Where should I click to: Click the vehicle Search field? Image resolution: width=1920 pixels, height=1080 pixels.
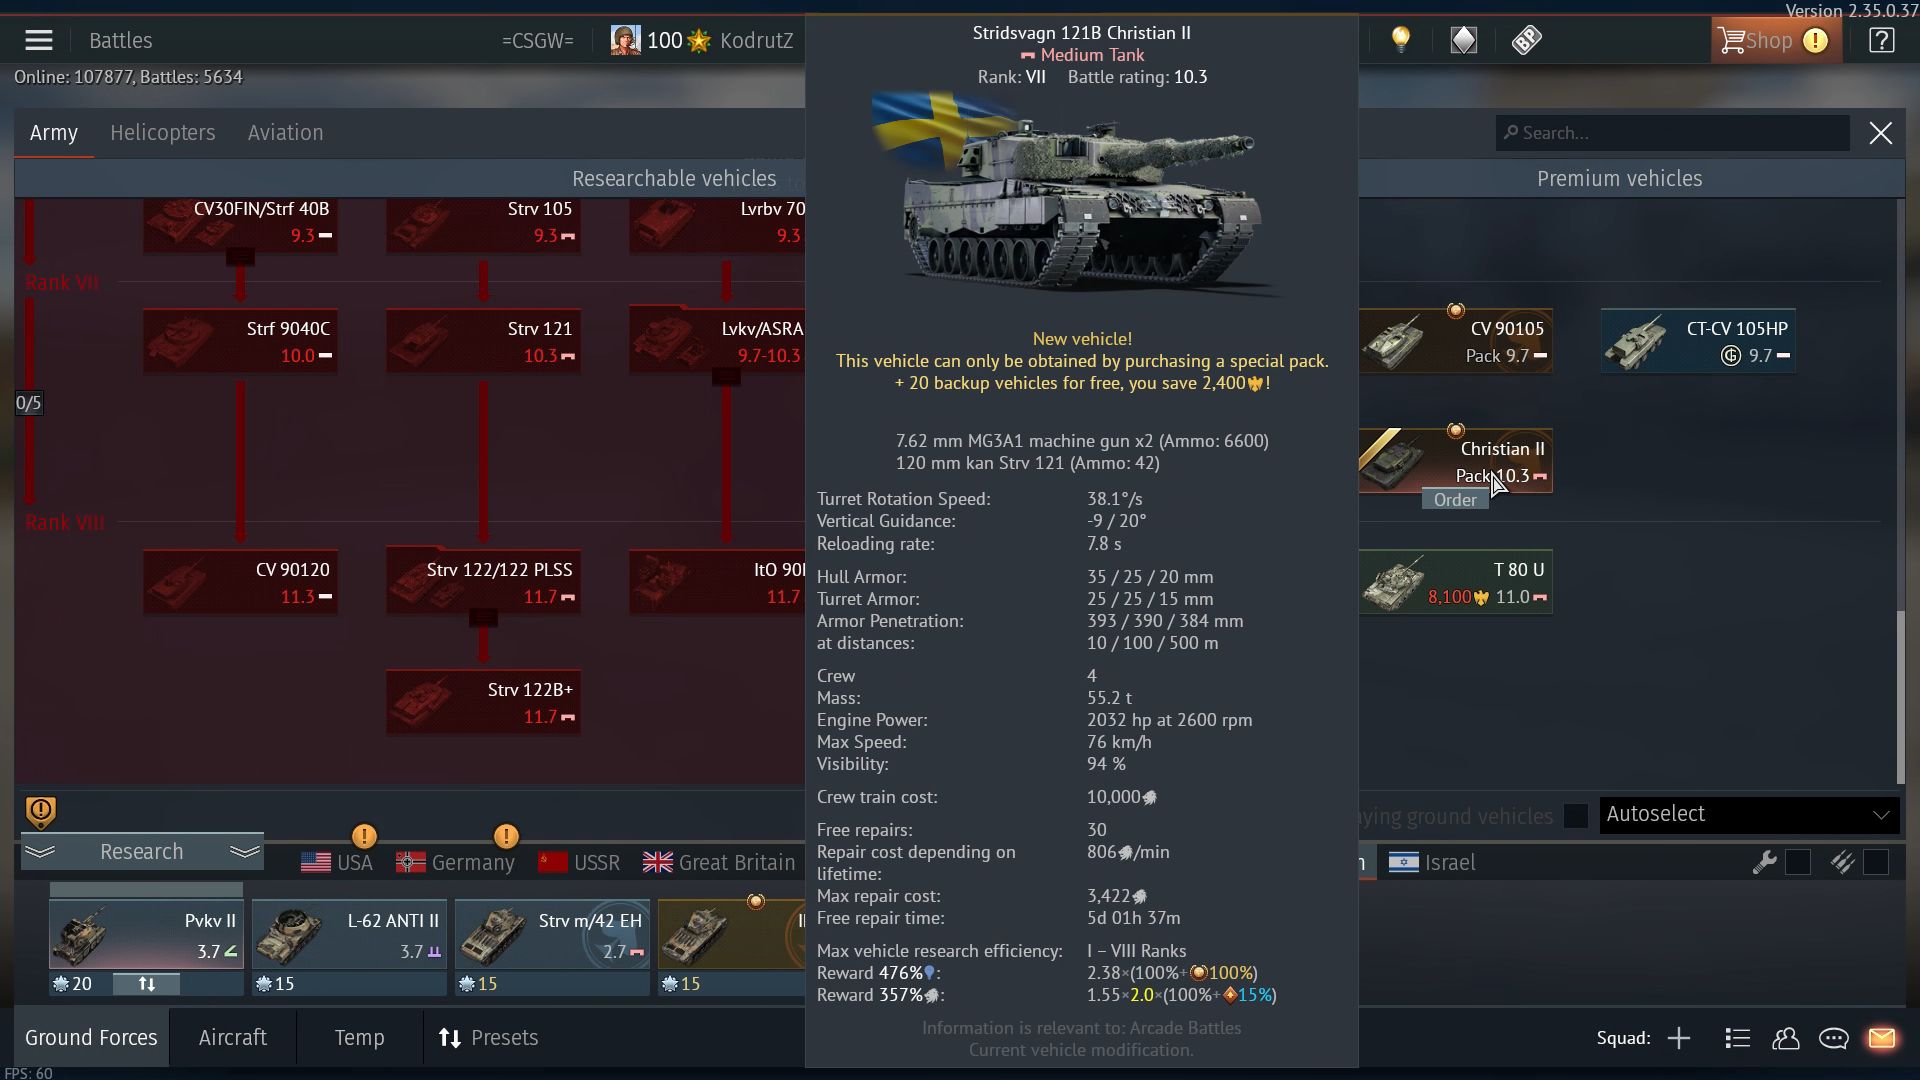[x=1673, y=133]
